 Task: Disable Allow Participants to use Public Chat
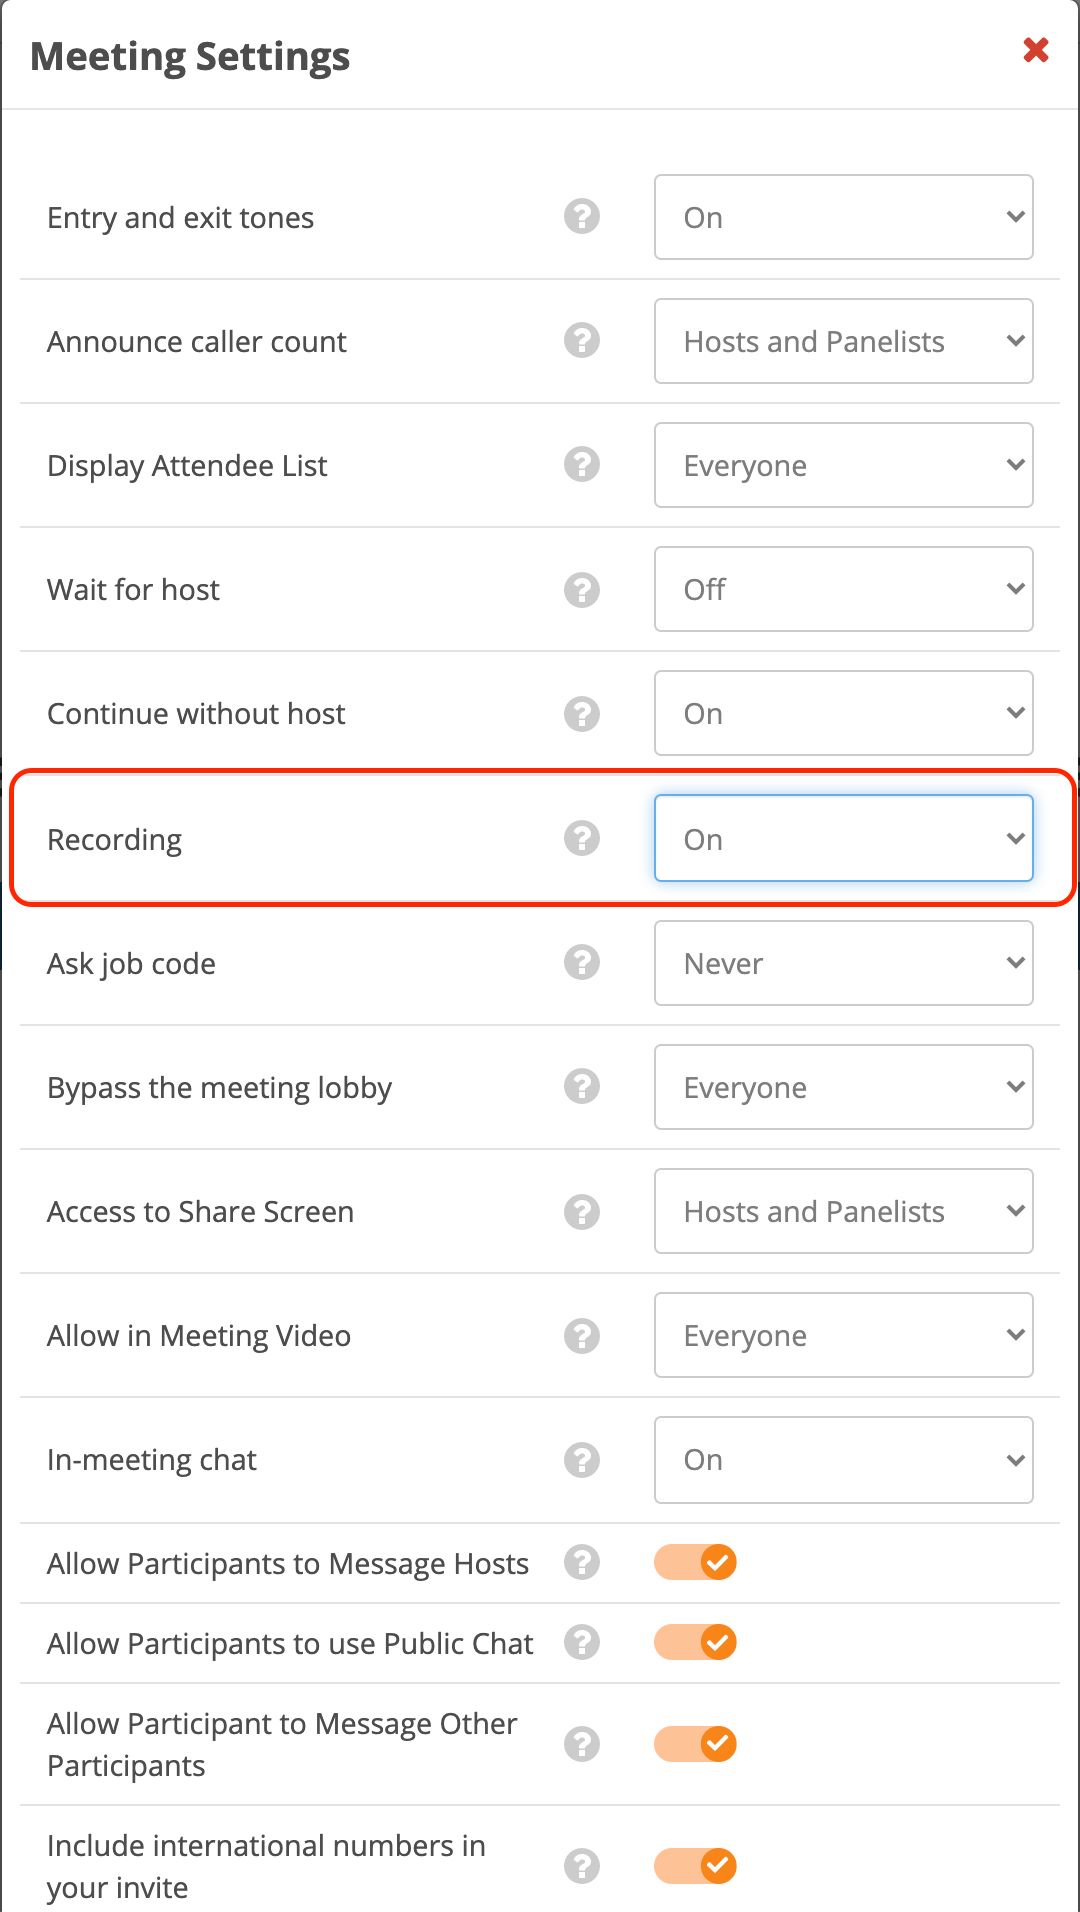coord(695,1642)
